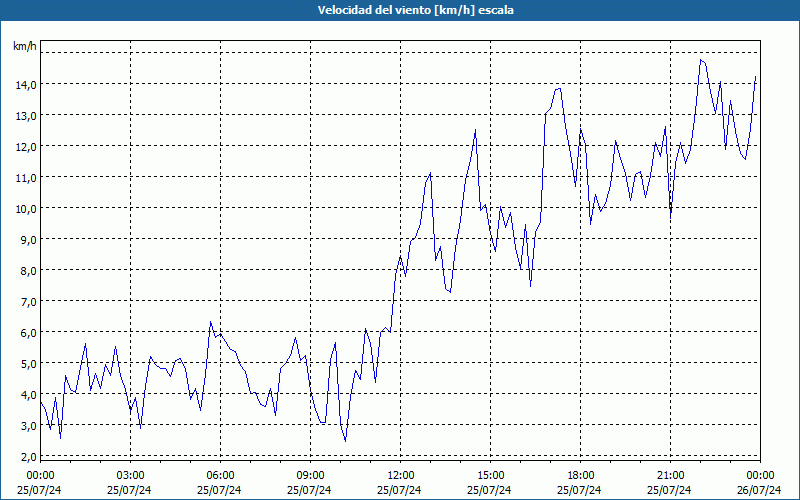
Task: Click the 09:00 time axis label
Action: point(310,476)
